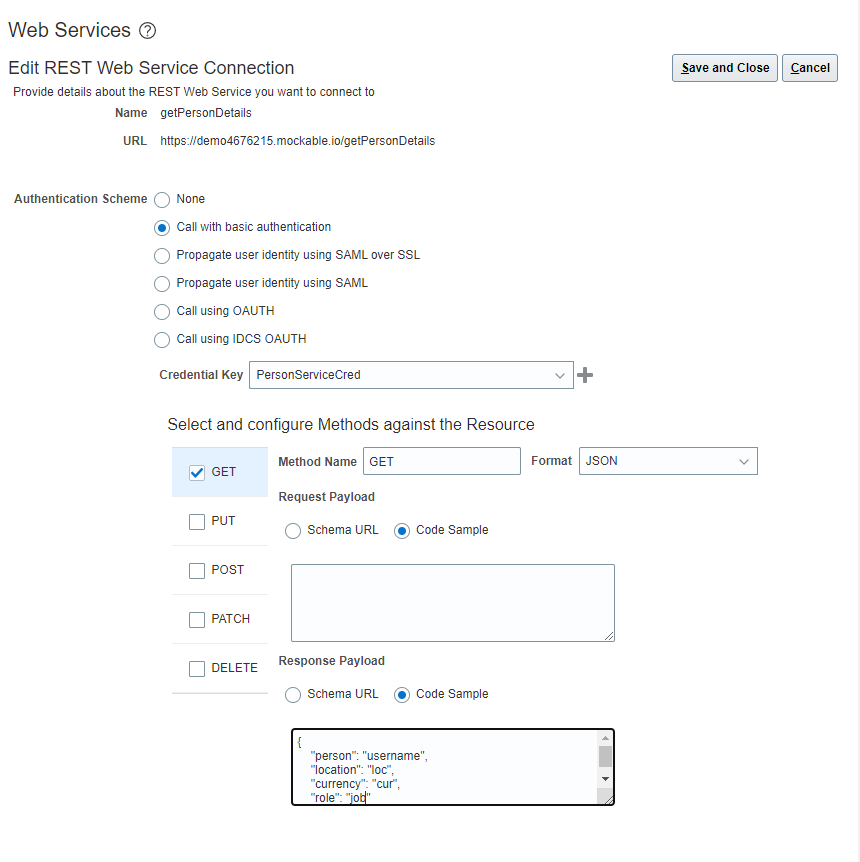Select the None authentication option
The width and height of the screenshot is (860, 862).
[x=162, y=200]
